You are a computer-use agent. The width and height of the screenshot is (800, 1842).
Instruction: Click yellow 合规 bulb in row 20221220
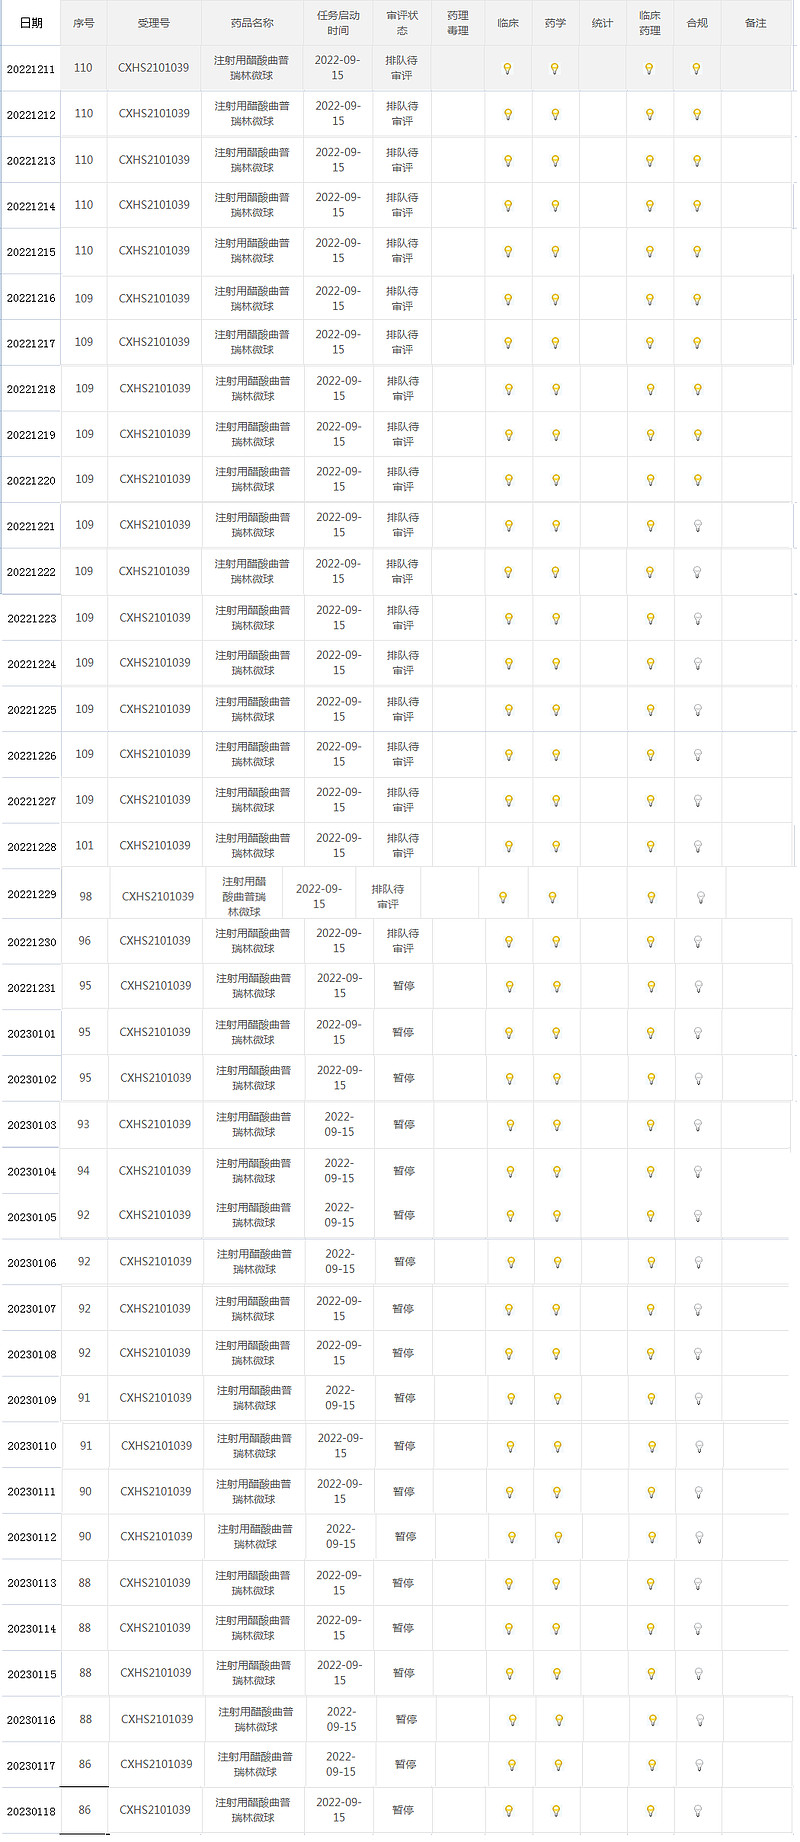tap(698, 480)
